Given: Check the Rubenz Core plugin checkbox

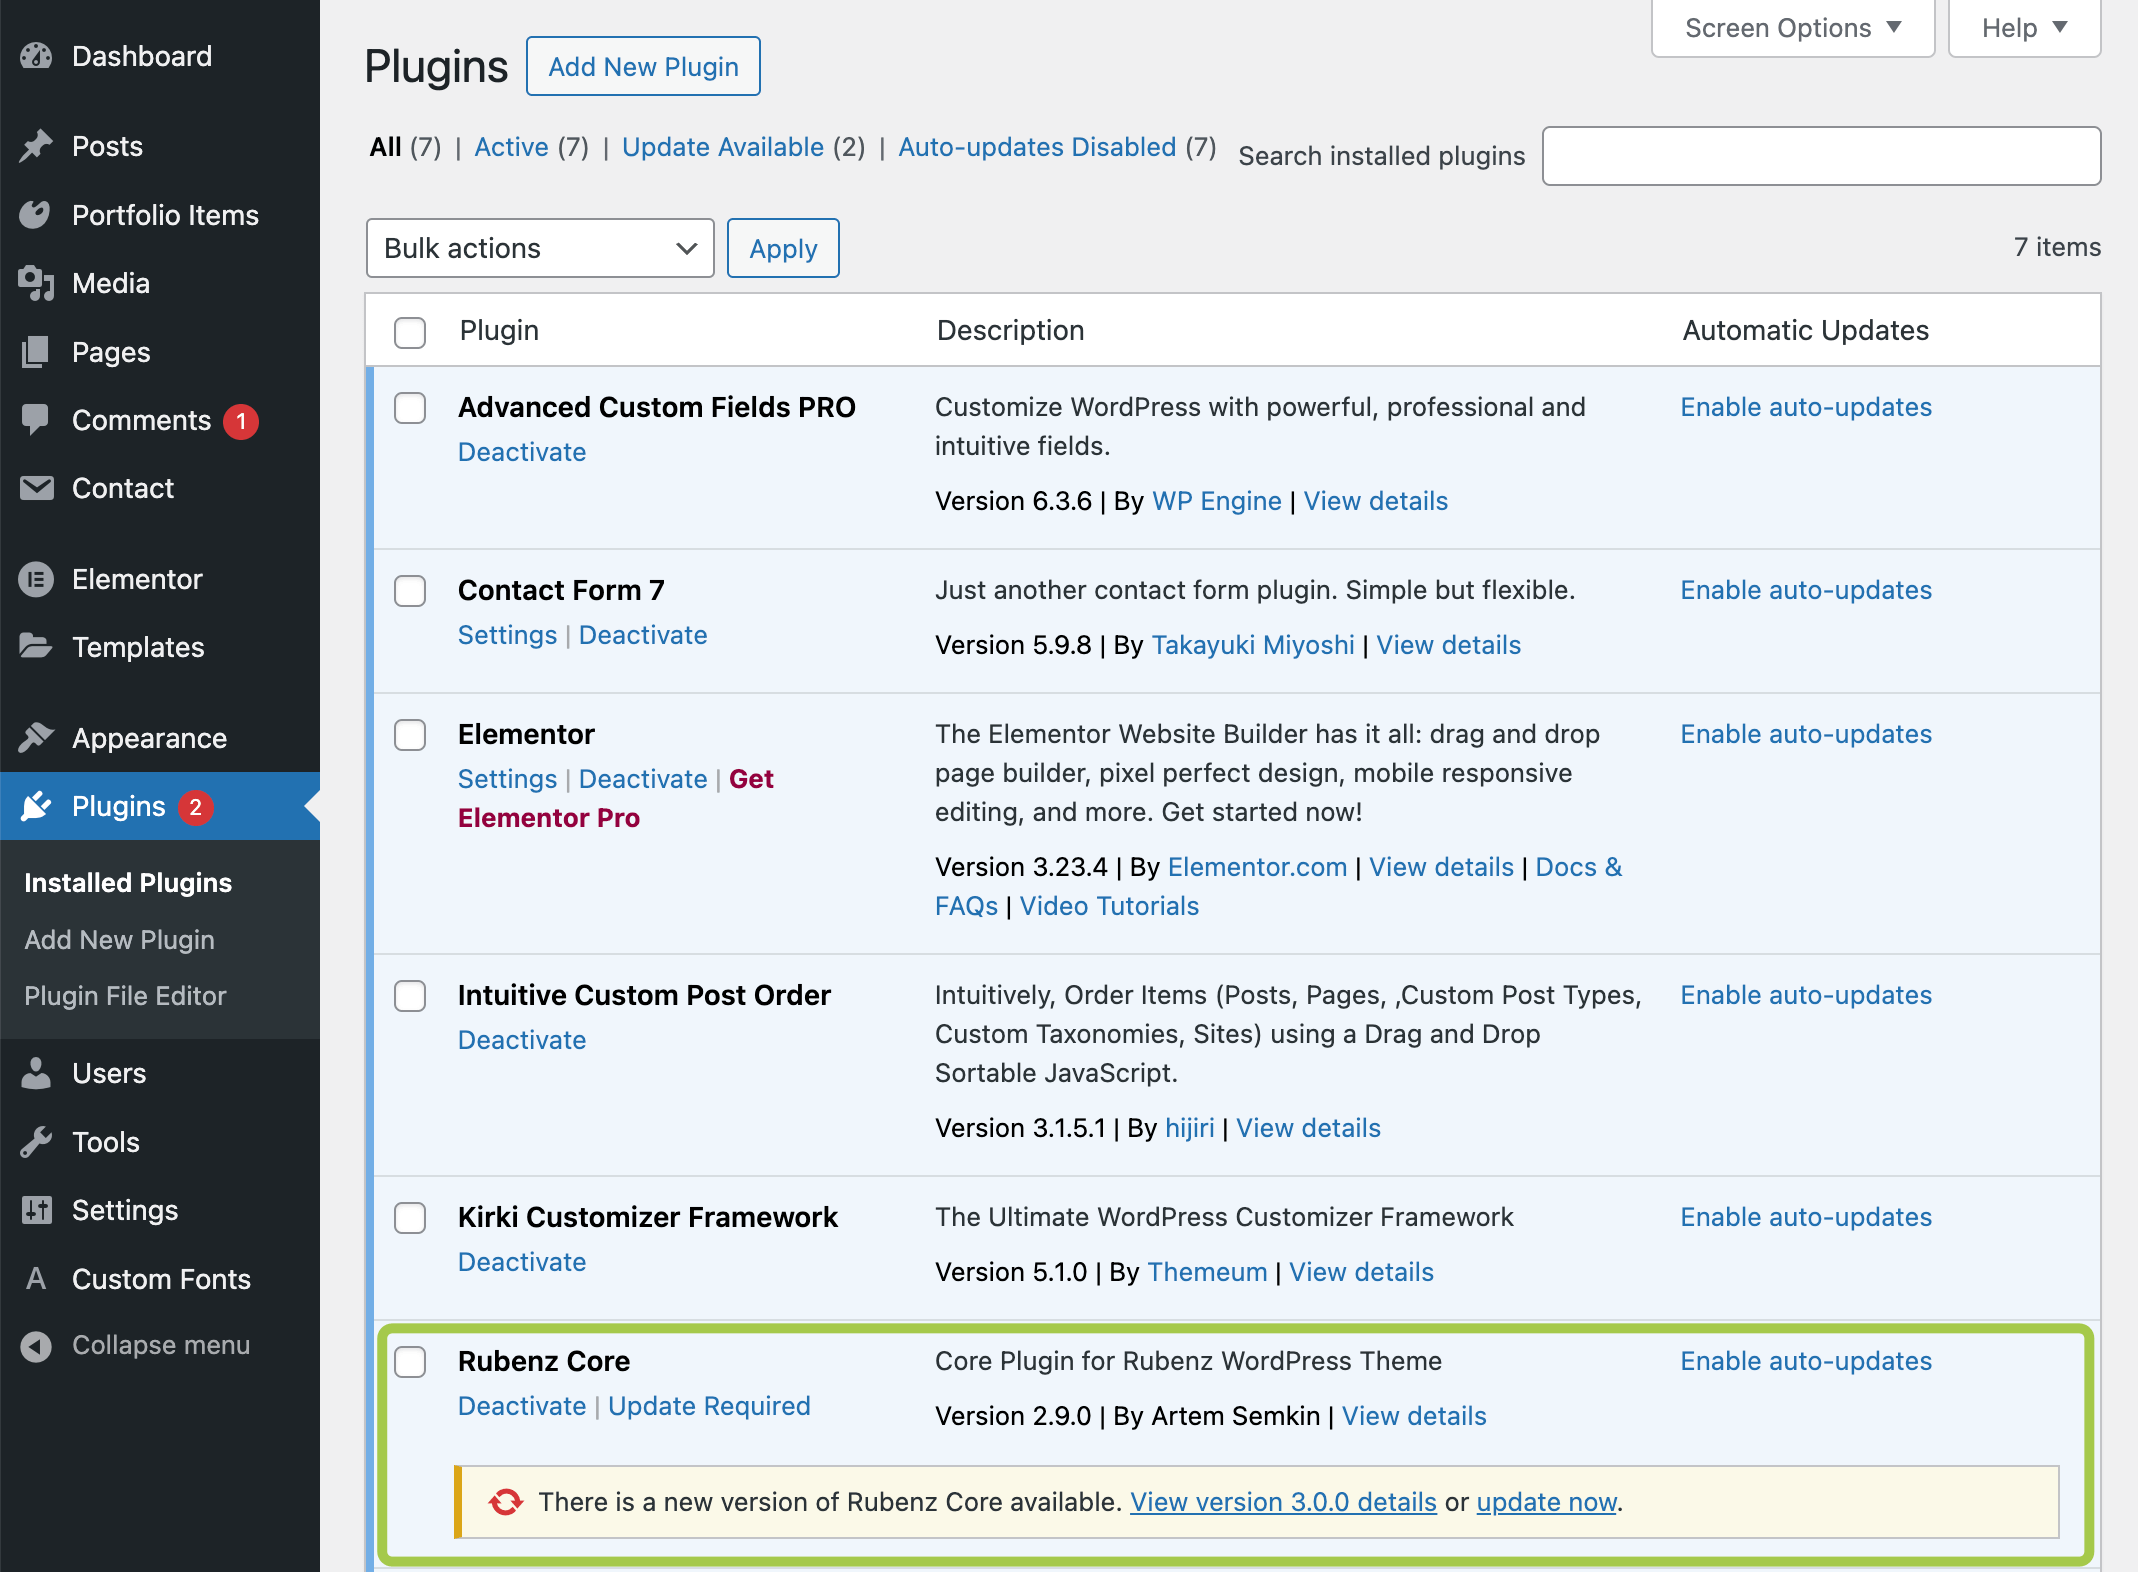Looking at the screenshot, I should click(410, 1362).
